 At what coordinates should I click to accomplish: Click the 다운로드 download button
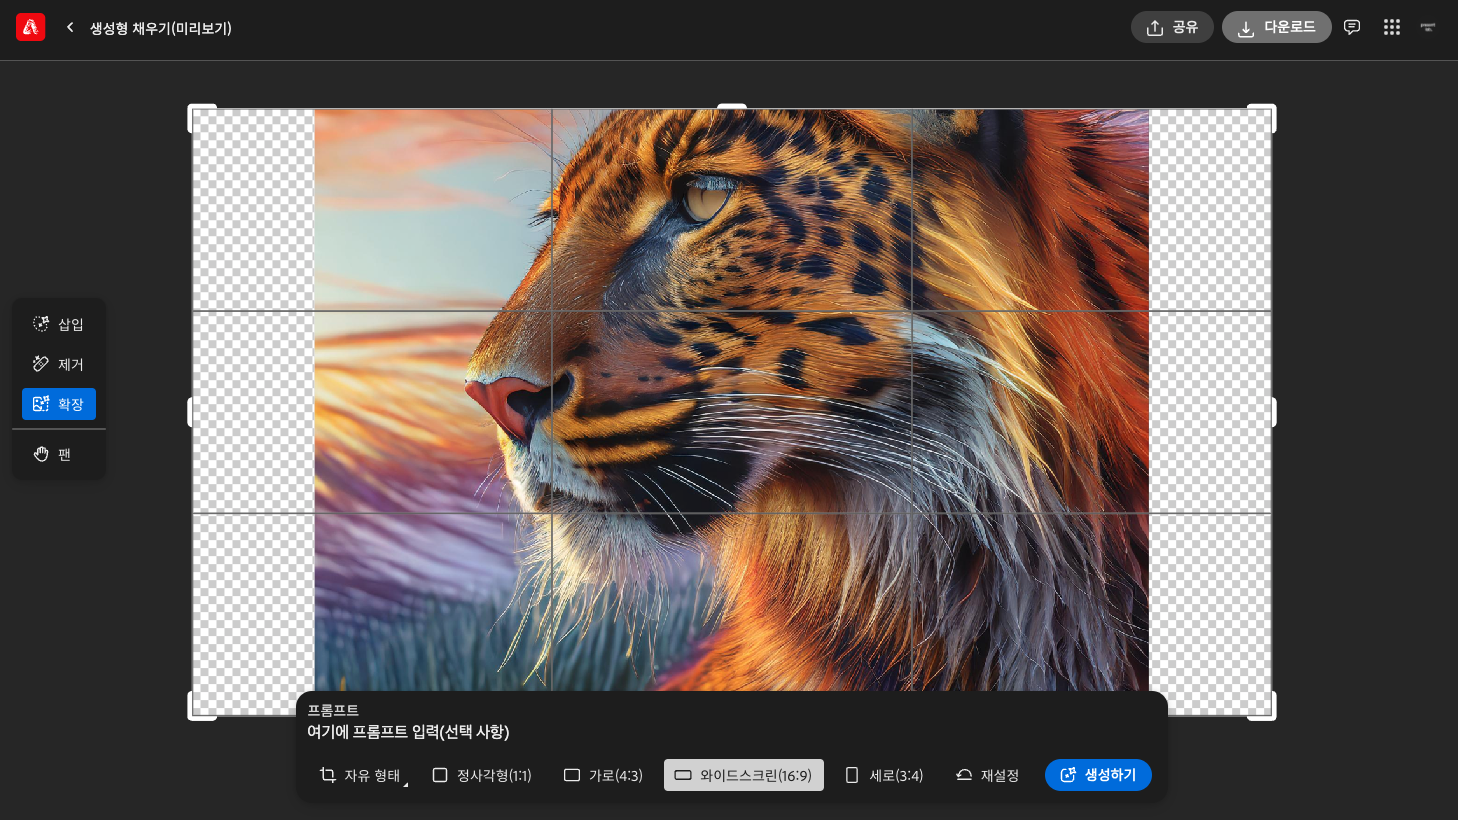click(x=1277, y=27)
